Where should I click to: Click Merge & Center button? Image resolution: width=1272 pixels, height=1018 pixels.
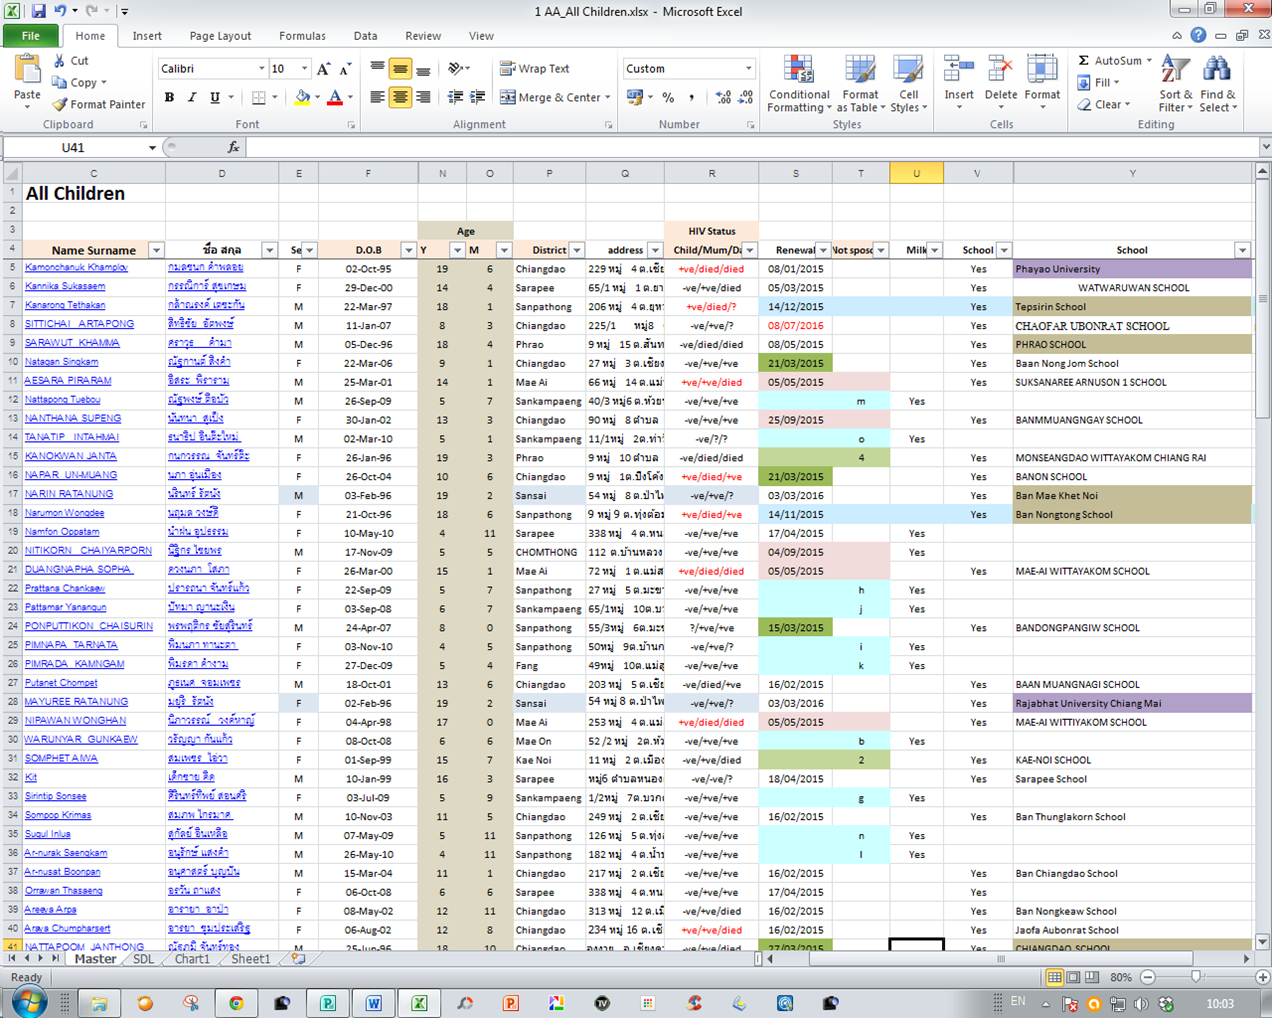549,98
